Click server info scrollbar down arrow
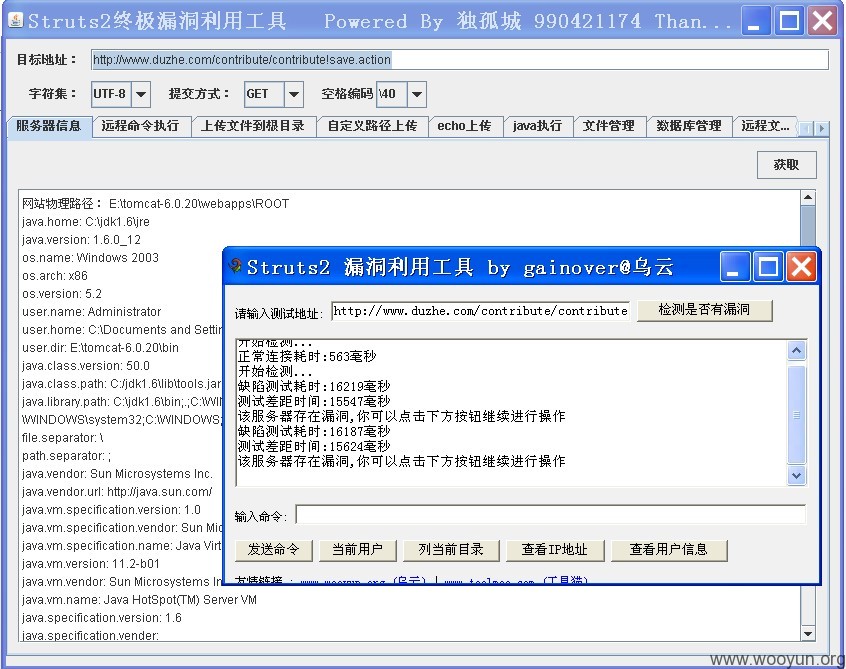This screenshot has width=846, height=669. pyautogui.click(x=808, y=634)
